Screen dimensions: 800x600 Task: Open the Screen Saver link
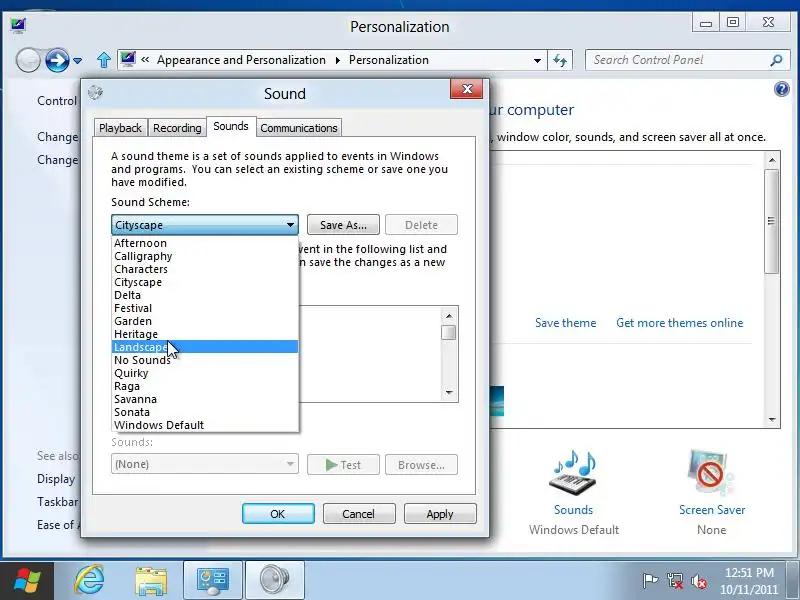click(x=712, y=510)
